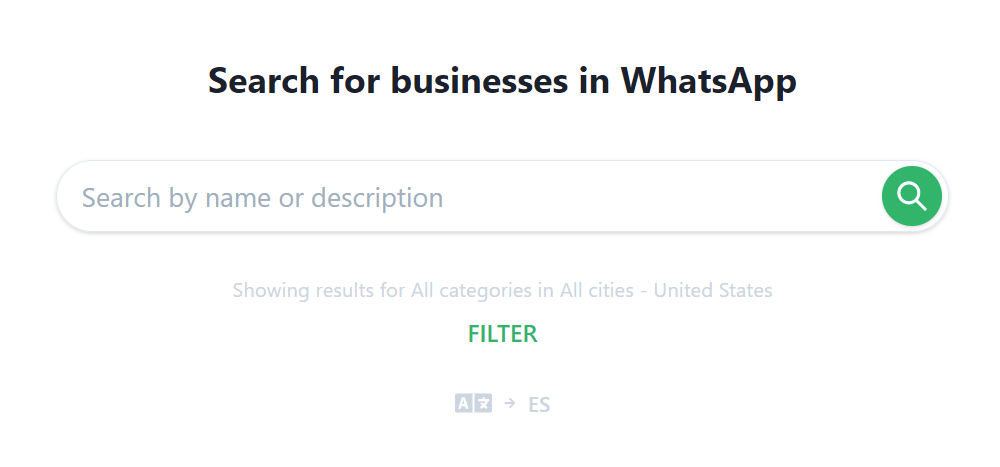Open the FILTER options
Image resolution: width=1000 pixels, height=467 pixels.
click(x=503, y=334)
